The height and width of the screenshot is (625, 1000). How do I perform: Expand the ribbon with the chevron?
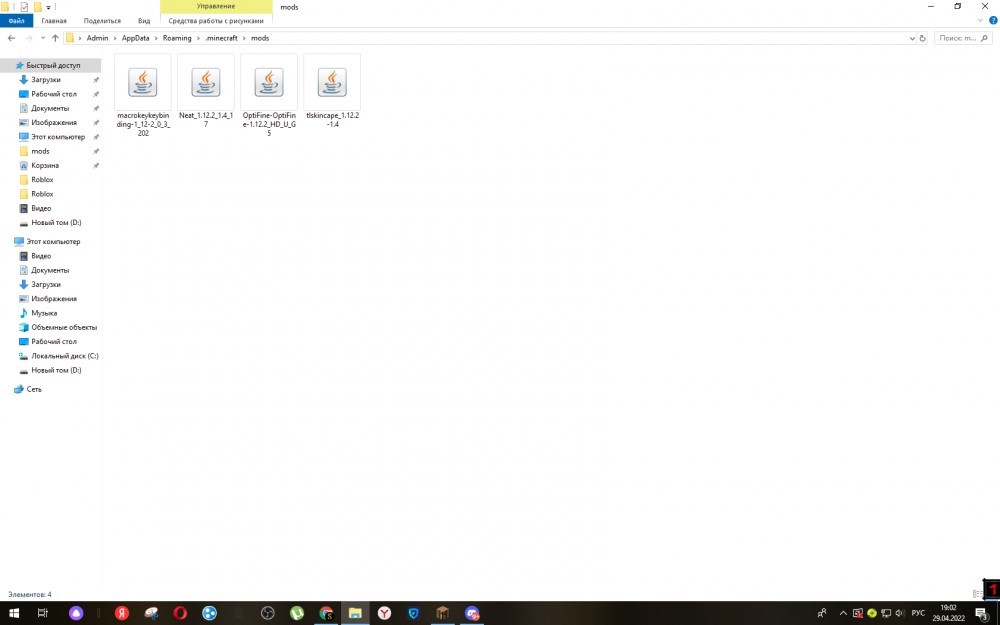tap(980, 20)
